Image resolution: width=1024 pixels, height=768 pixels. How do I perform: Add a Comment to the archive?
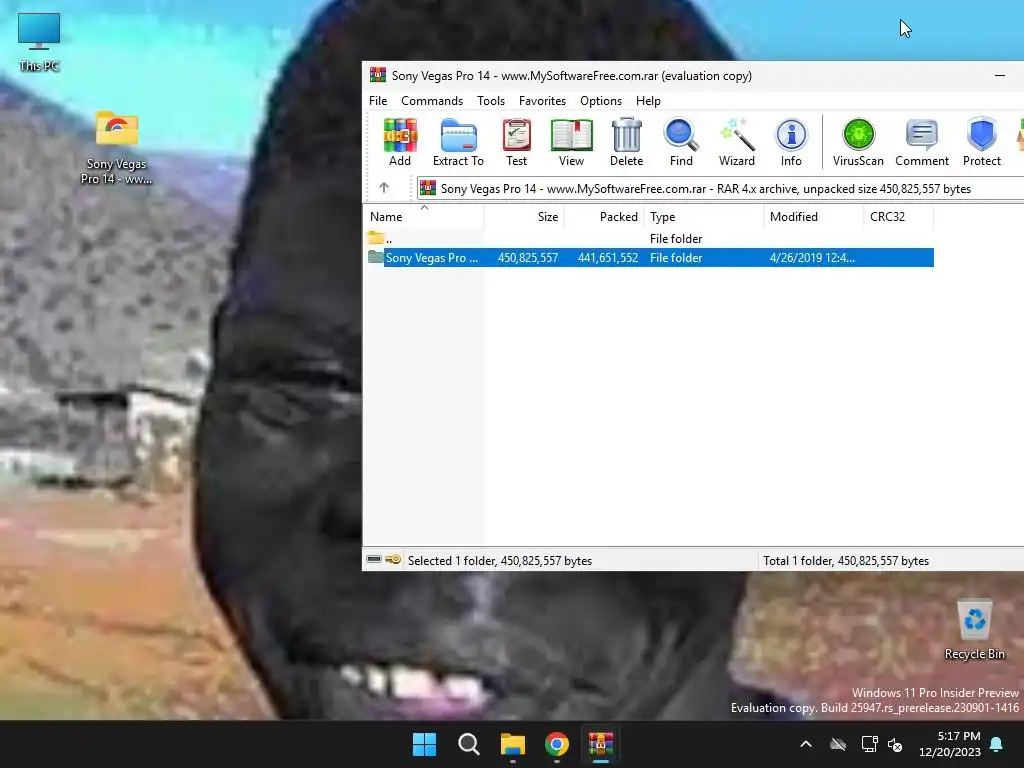point(921,142)
